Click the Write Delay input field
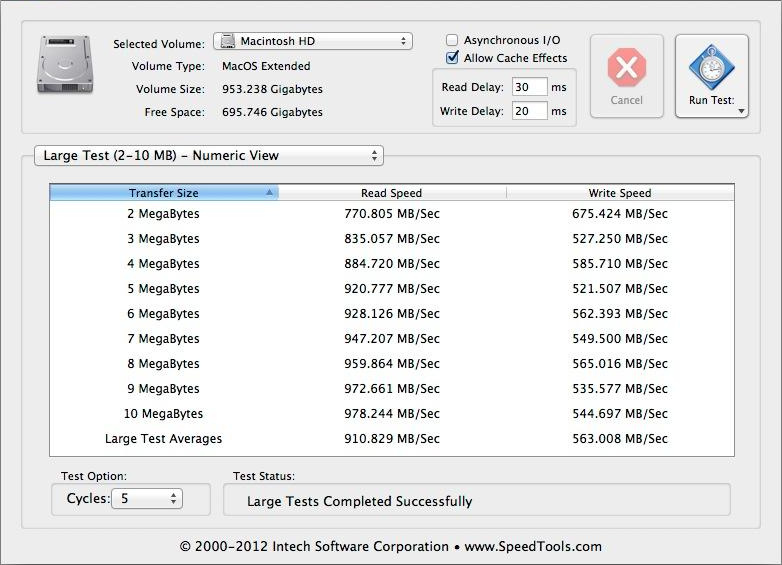Screen dimensions: 782x565 click(530, 111)
